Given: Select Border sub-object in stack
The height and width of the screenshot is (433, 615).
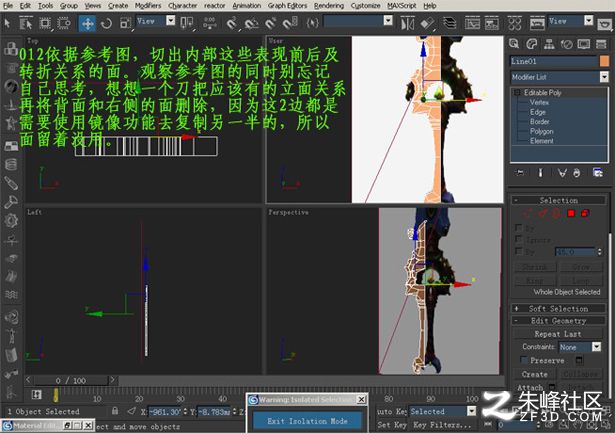Looking at the screenshot, I should pos(540,122).
